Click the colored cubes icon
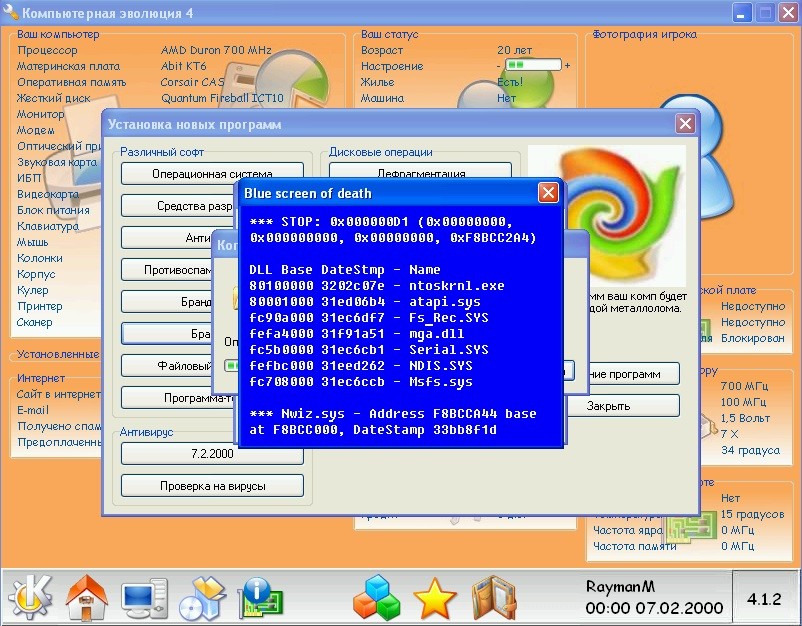802x626 pixels. [376, 597]
